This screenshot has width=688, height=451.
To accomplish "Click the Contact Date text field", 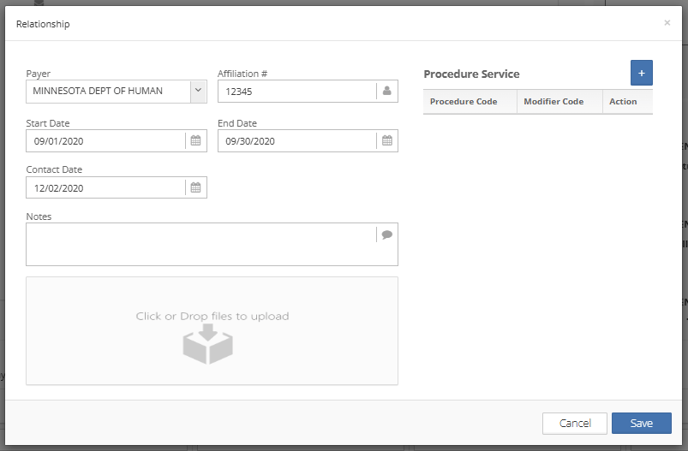I will 105,187.
